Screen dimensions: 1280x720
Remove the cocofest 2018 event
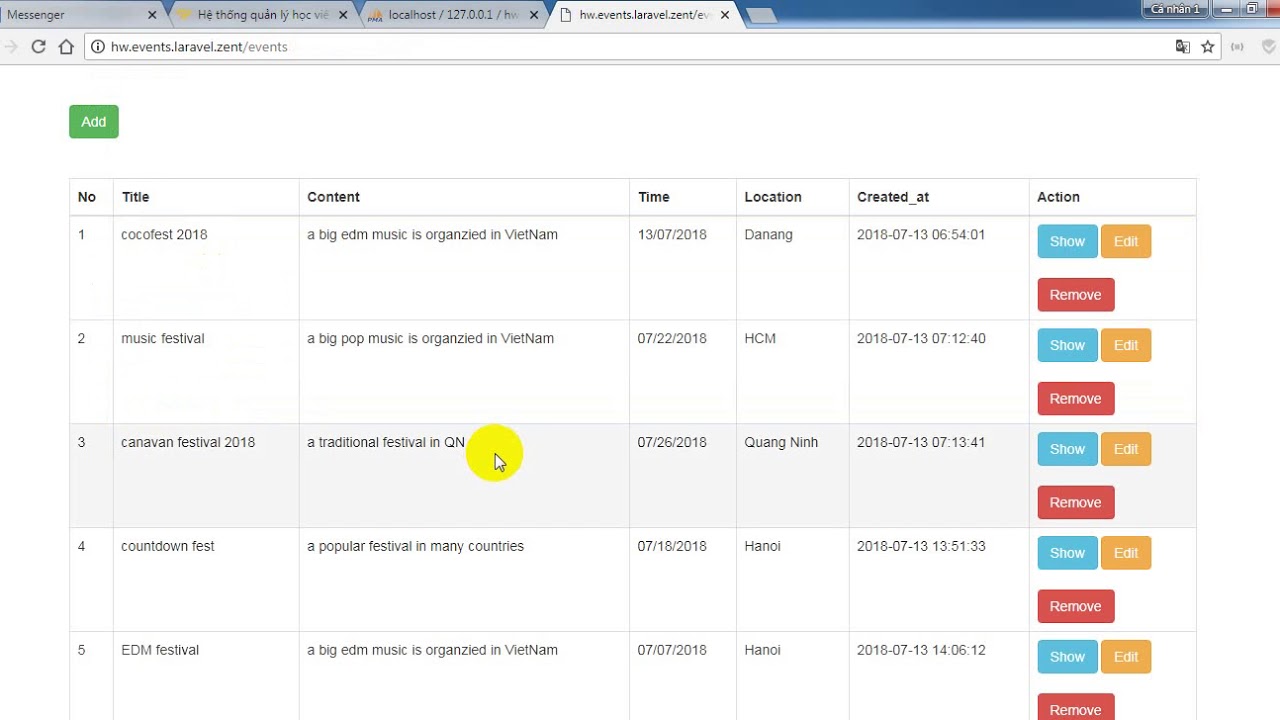coord(1076,295)
